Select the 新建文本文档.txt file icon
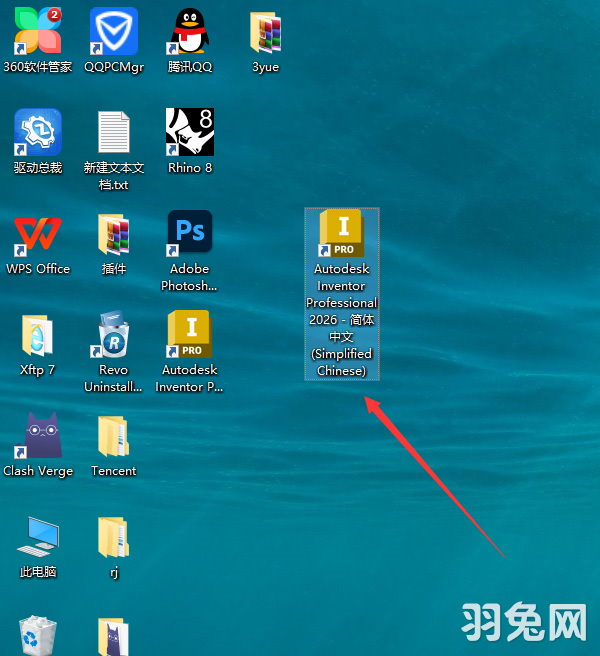Viewport: 600px width, 656px height. [114, 132]
